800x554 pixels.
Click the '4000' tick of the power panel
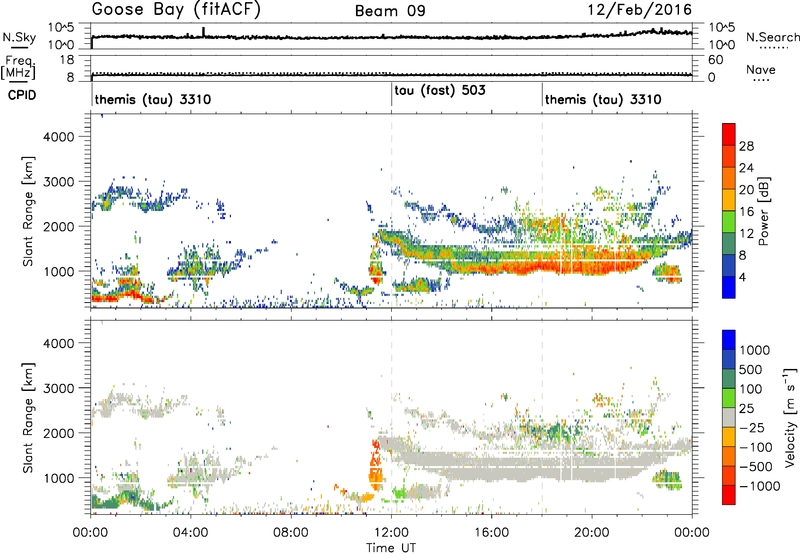click(x=59, y=137)
